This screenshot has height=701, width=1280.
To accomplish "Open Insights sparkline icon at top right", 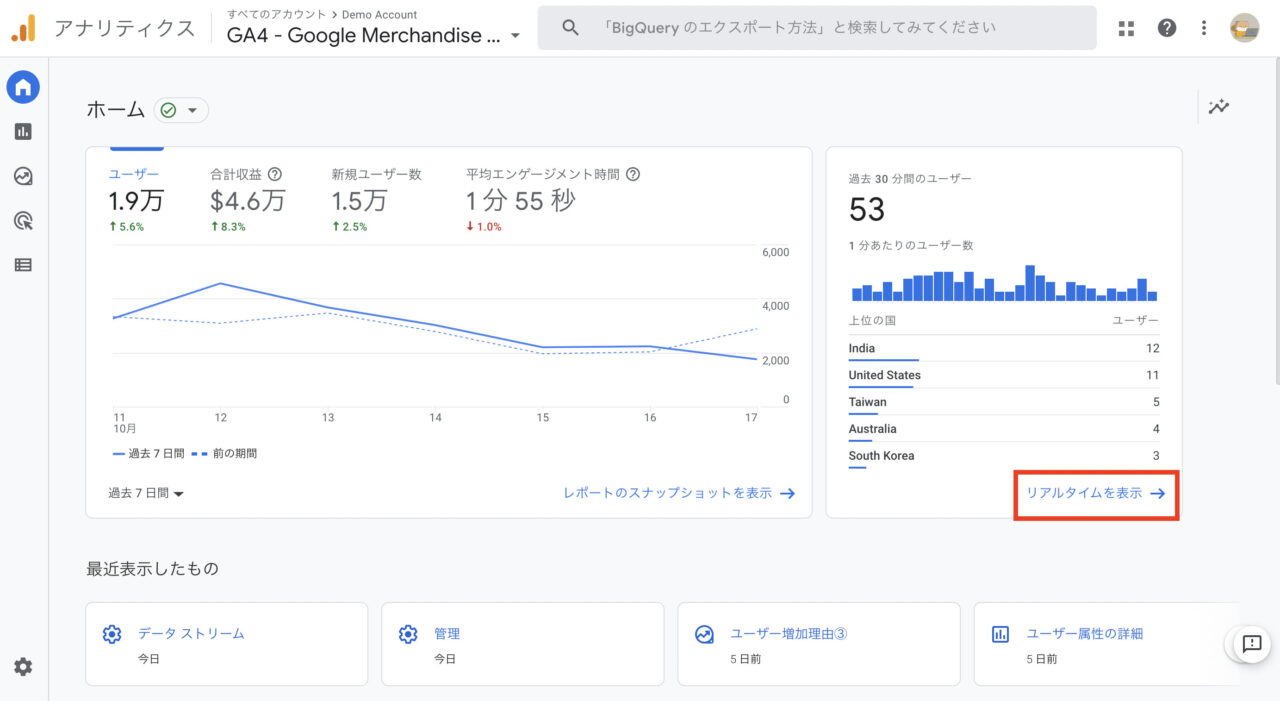I will point(1219,107).
